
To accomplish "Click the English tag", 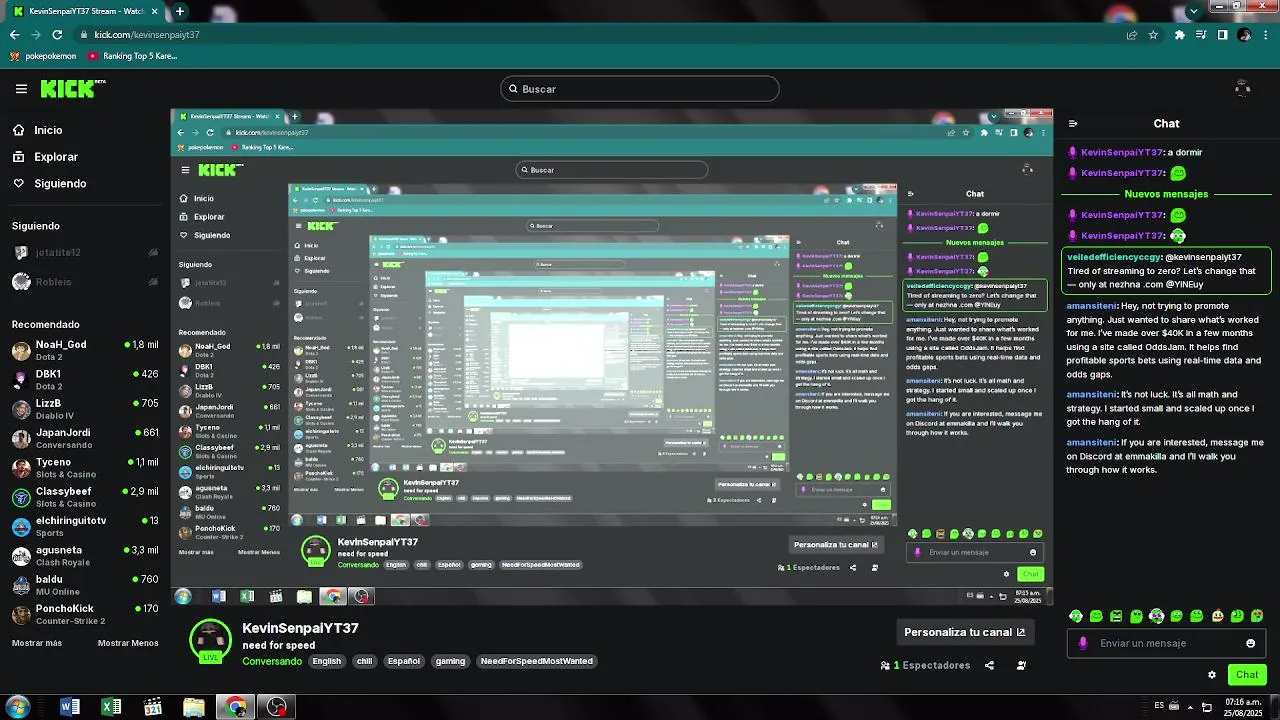I will pyautogui.click(x=327, y=661).
